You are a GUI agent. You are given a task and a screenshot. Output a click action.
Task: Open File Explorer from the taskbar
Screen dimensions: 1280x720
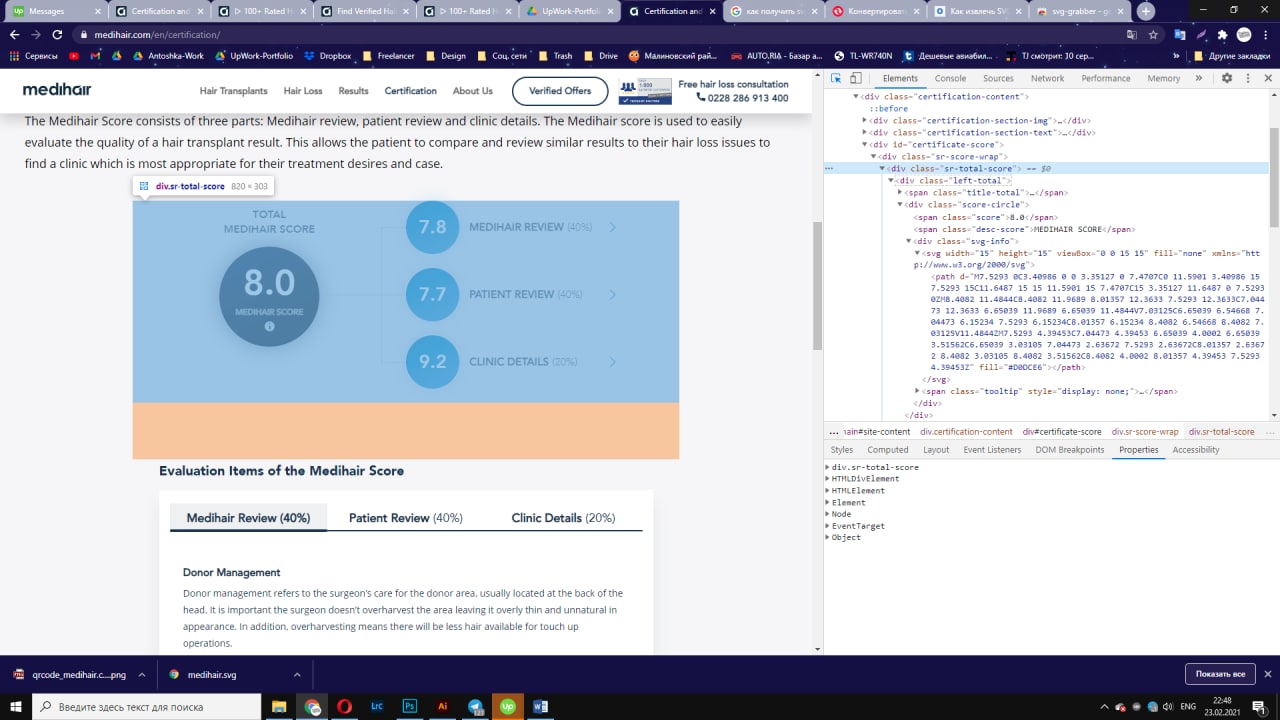tap(279, 705)
